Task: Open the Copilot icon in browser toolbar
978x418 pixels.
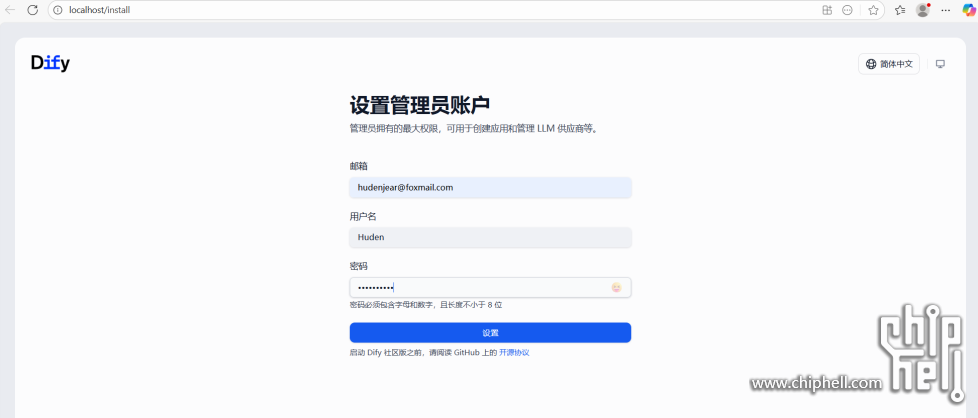Action: (968, 10)
